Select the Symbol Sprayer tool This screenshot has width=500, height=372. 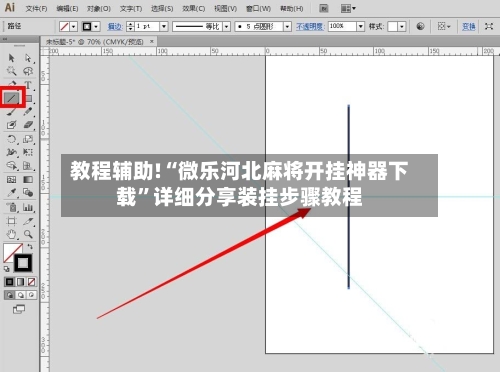(x=11, y=207)
